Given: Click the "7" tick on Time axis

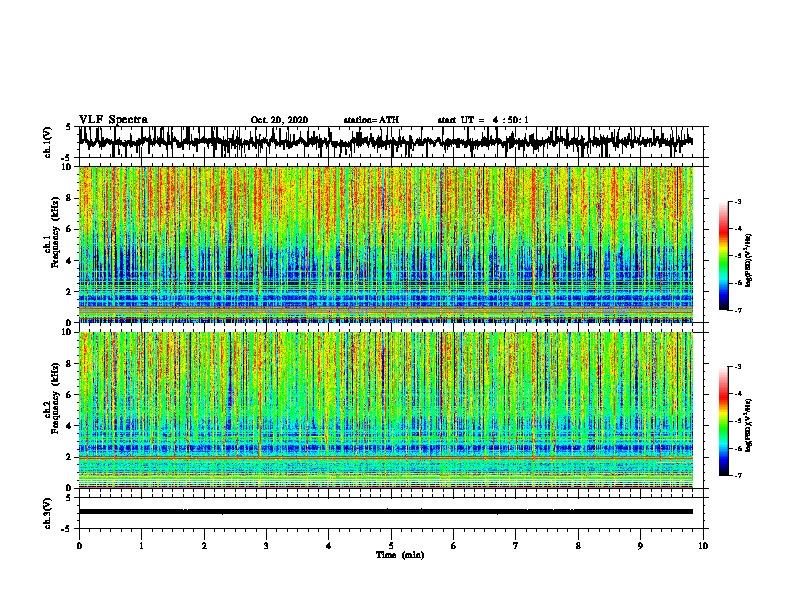Looking at the screenshot, I should pyautogui.click(x=516, y=546).
